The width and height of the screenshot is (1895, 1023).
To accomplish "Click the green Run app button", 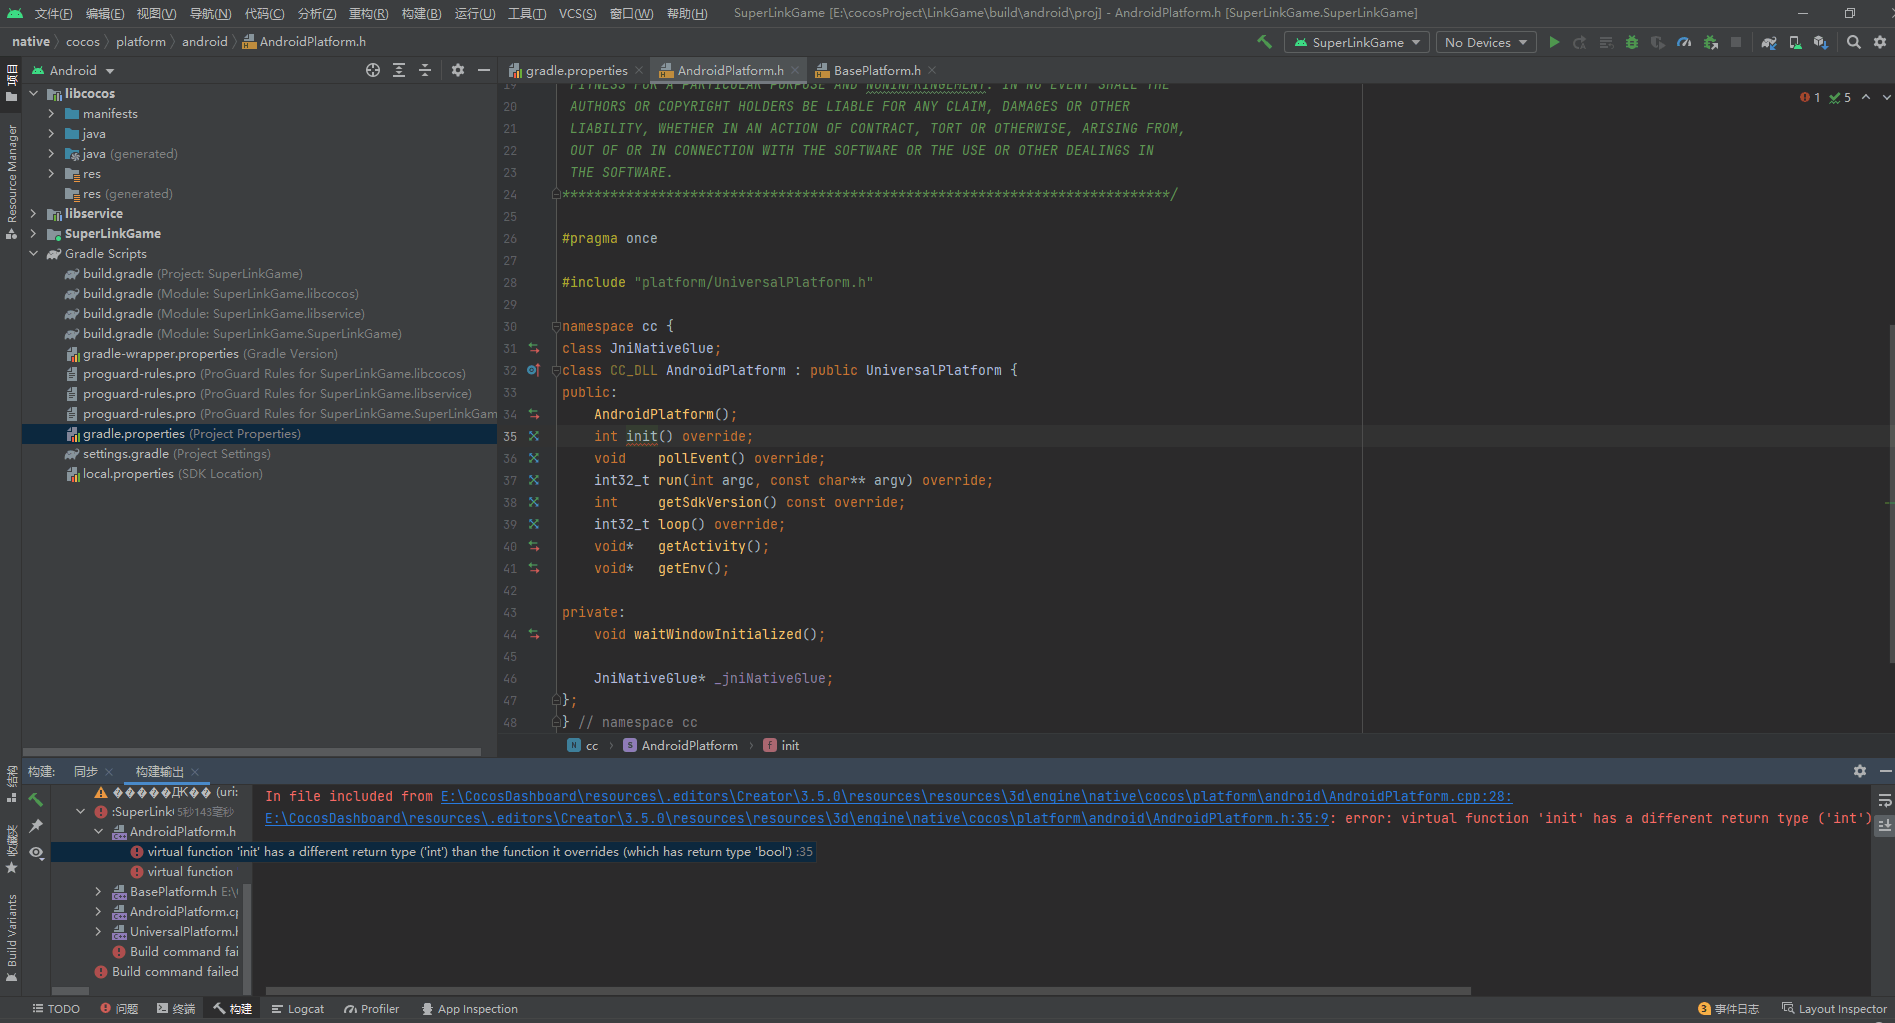I will pyautogui.click(x=1554, y=42).
